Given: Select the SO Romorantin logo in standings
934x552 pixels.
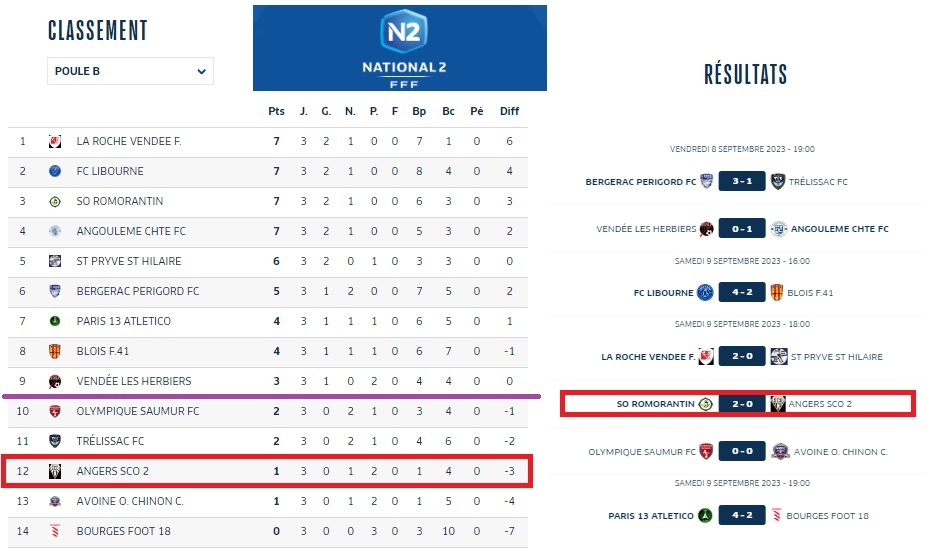Looking at the screenshot, I should point(55,201).
